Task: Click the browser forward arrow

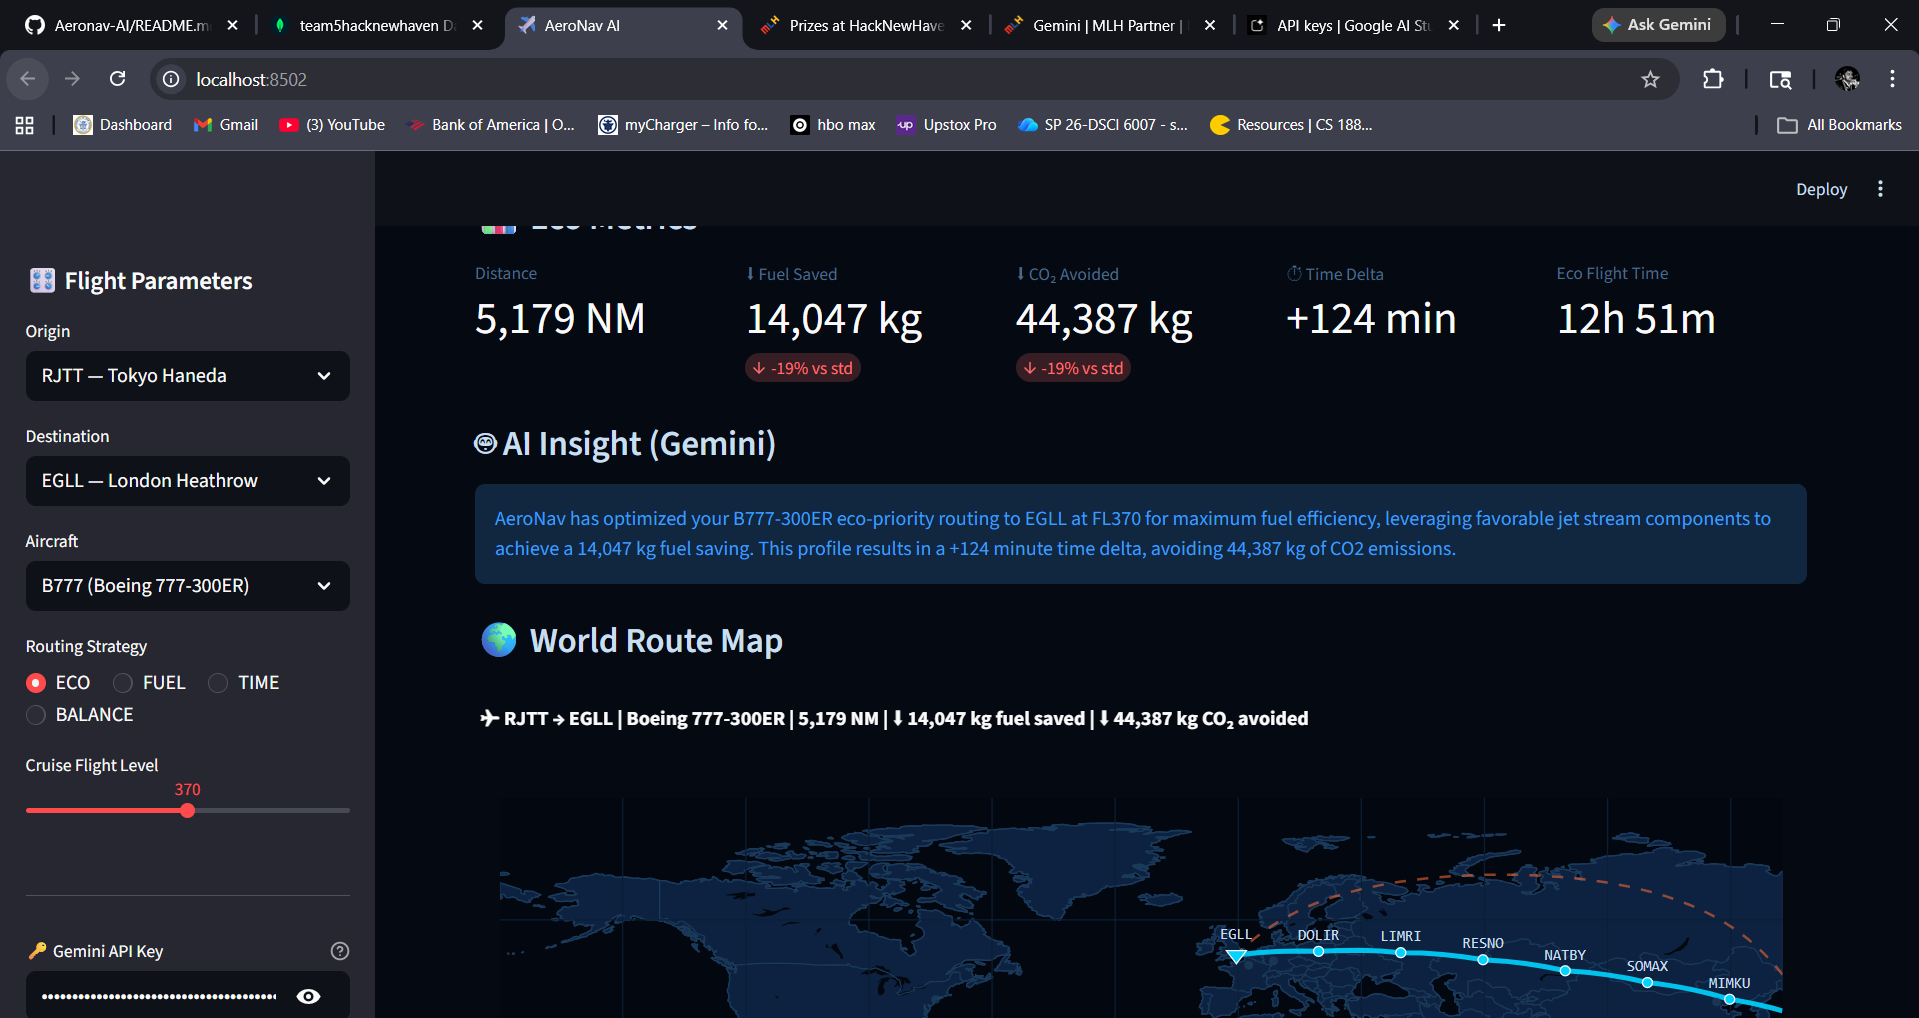Action: coord(72,79)
